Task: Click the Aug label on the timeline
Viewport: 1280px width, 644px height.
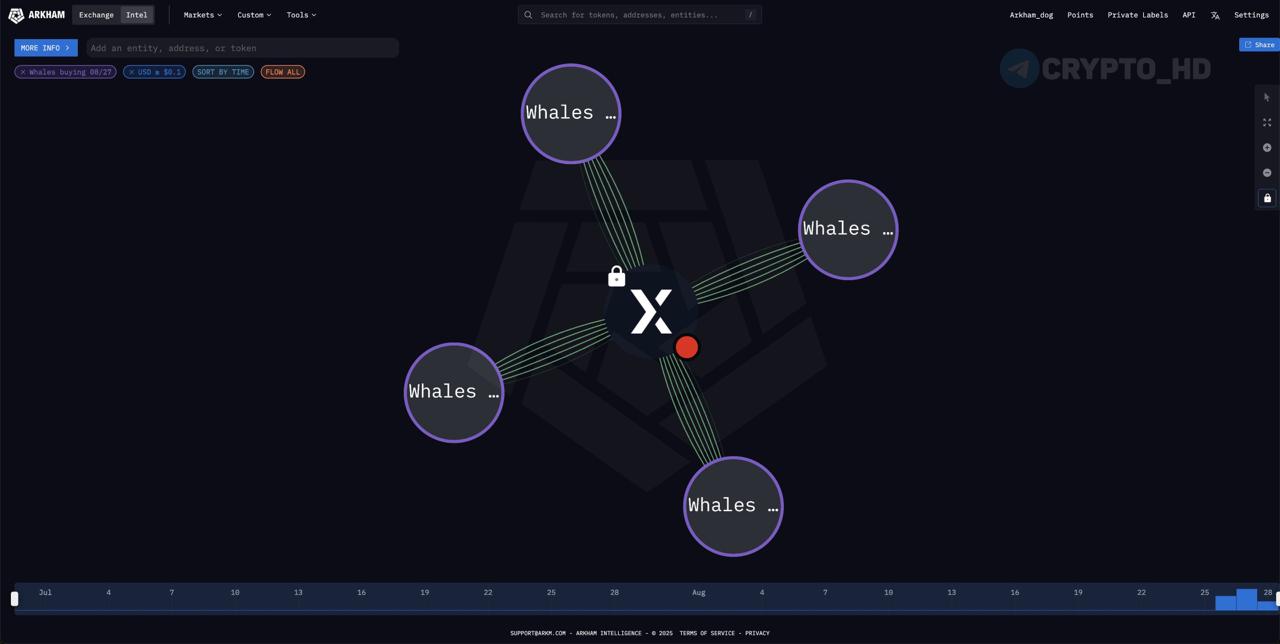Action: (x=698, y=593)
